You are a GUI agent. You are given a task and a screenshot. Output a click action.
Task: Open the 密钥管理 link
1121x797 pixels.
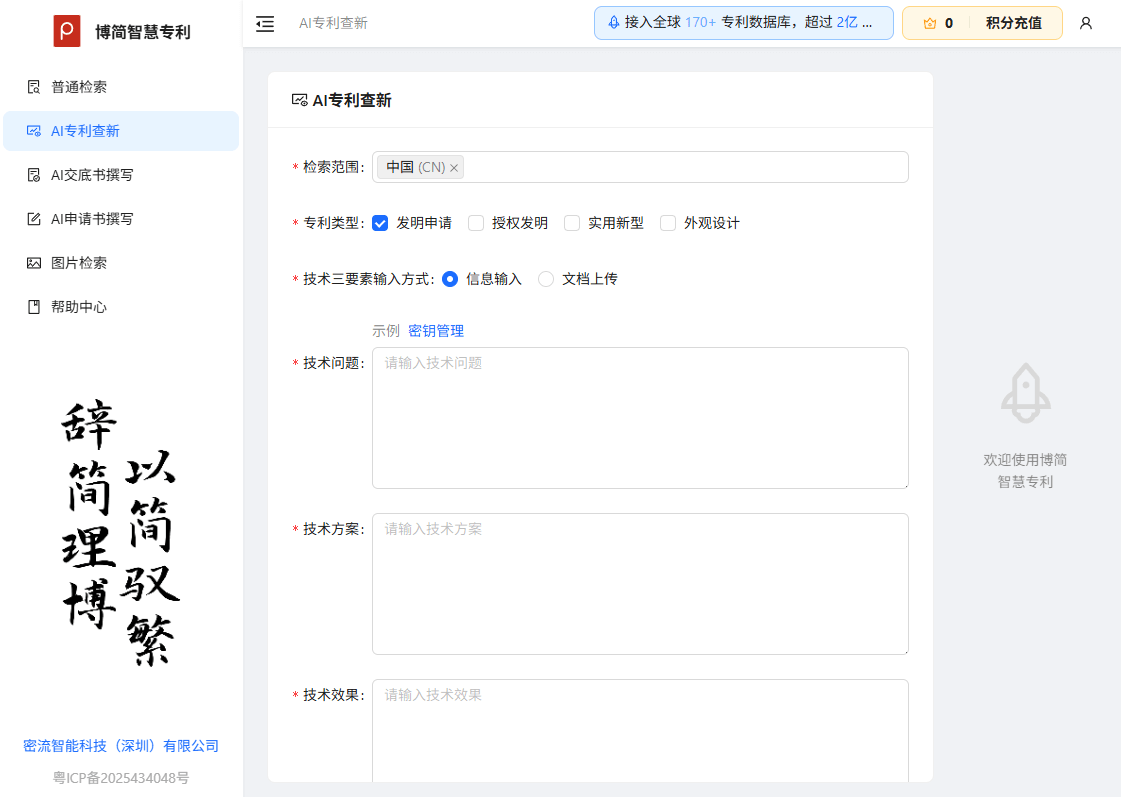[435, 331]
